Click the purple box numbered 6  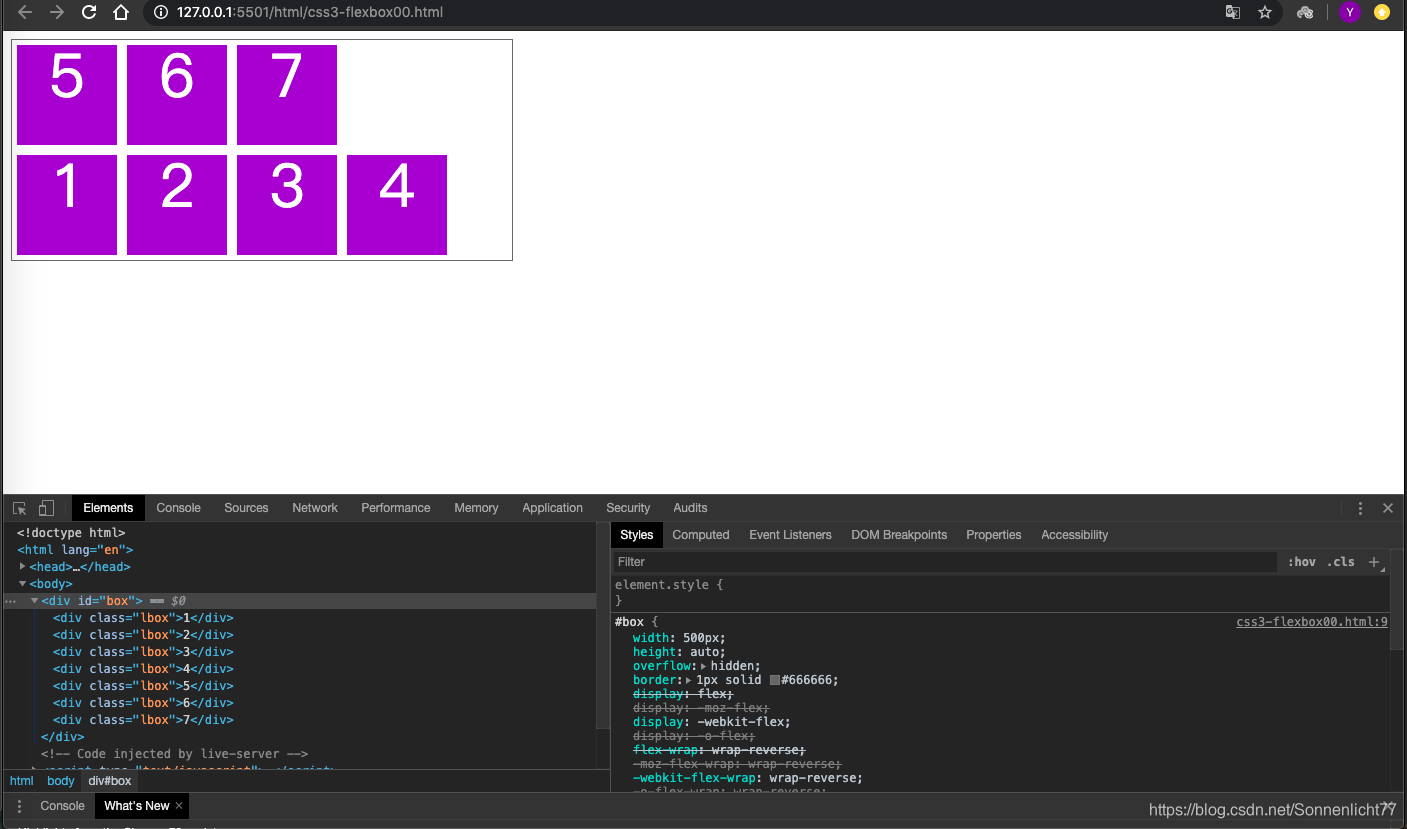(x=177, y=95)
